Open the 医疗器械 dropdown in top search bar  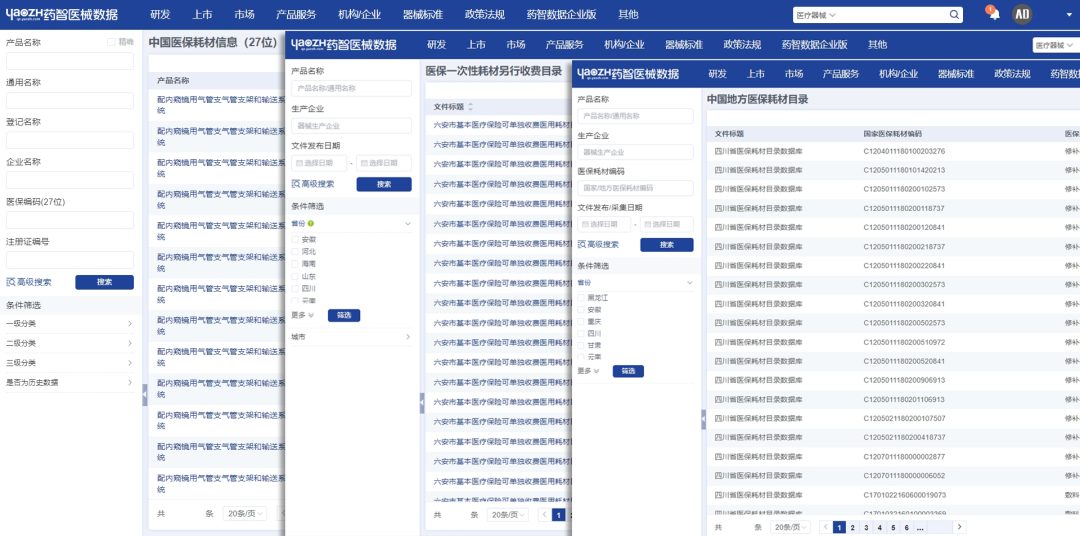816,14
